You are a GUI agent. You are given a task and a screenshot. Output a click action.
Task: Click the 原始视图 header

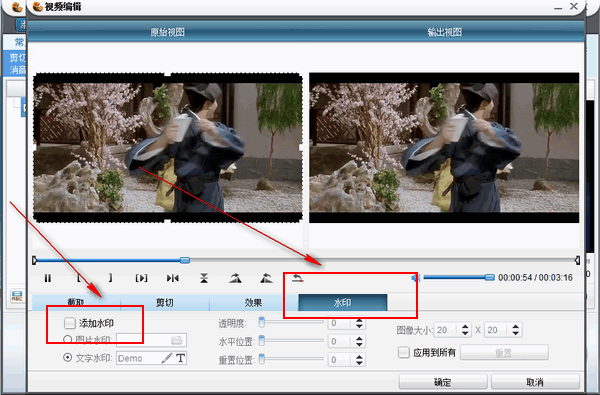(x=167, y=32)
